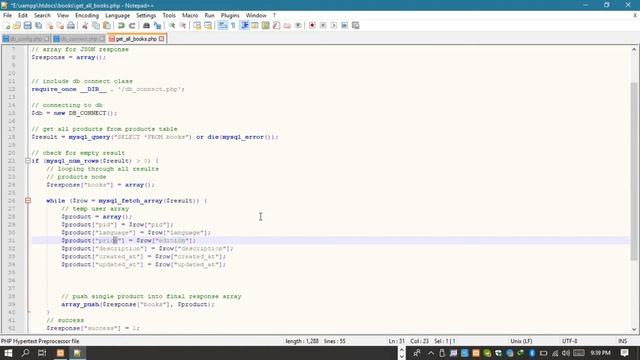Open the Tools menu
640x360 pixels.
(169, 15)
